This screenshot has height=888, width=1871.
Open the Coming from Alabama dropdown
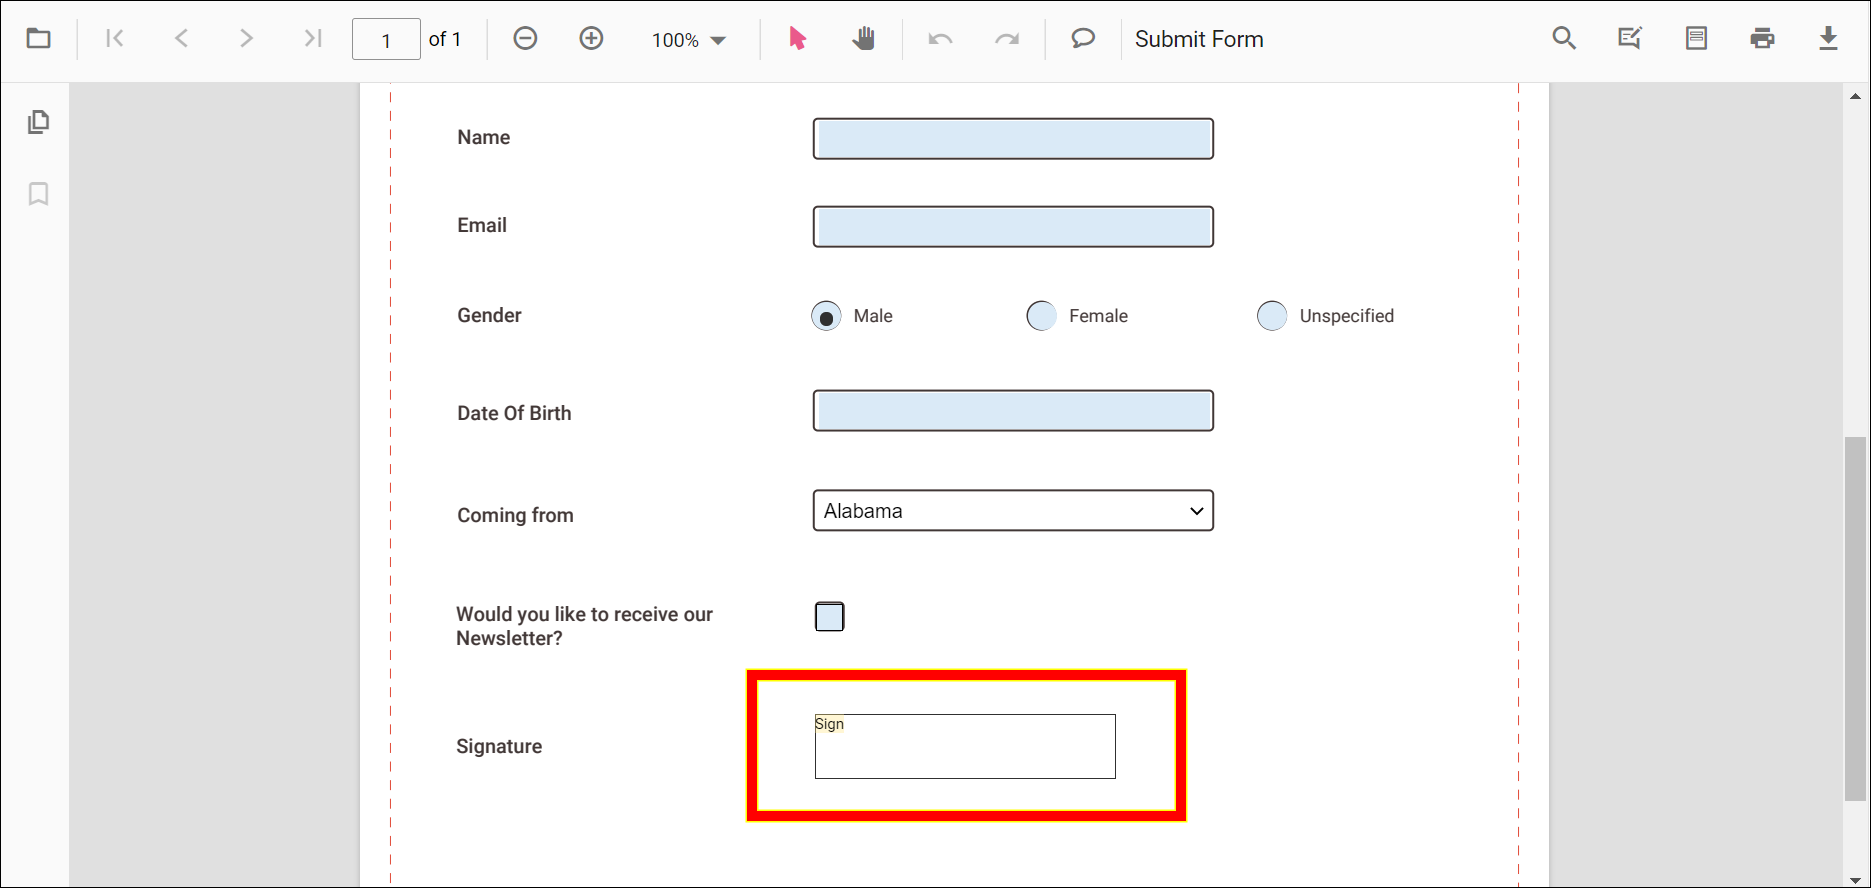click(x=1013, y=511)
